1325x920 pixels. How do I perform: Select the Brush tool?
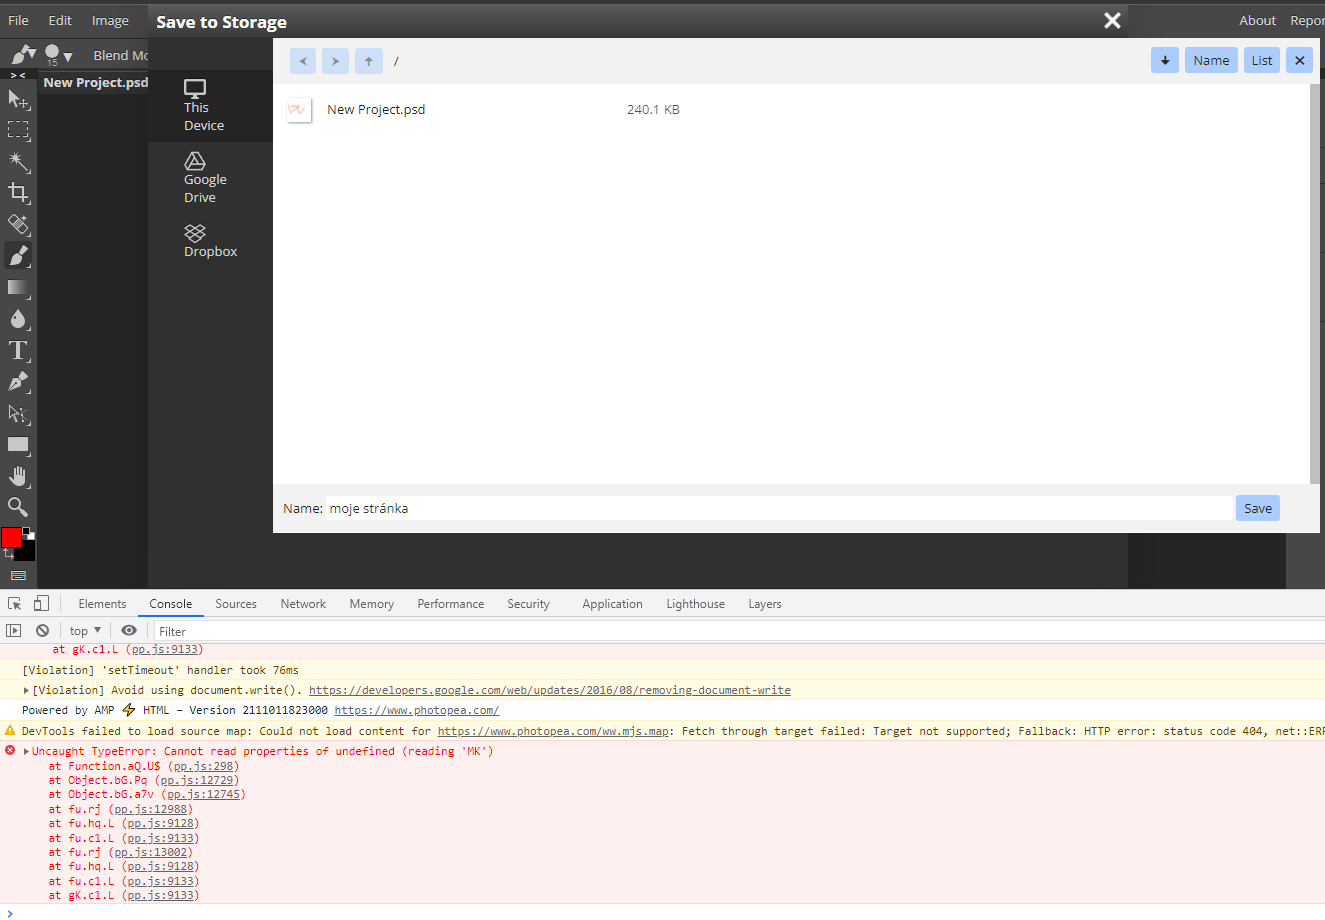(x=18, y=255)
